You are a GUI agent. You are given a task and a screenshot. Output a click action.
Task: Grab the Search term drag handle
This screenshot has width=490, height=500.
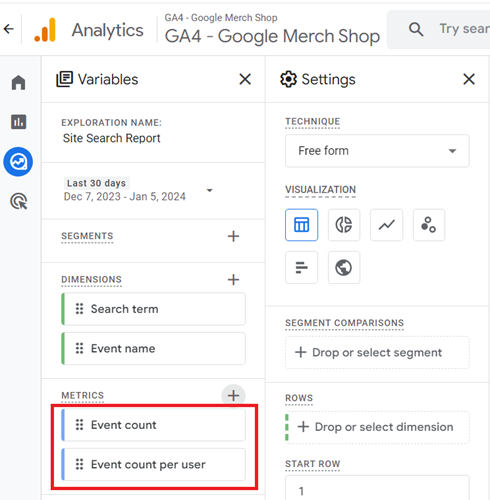point(79,309)
